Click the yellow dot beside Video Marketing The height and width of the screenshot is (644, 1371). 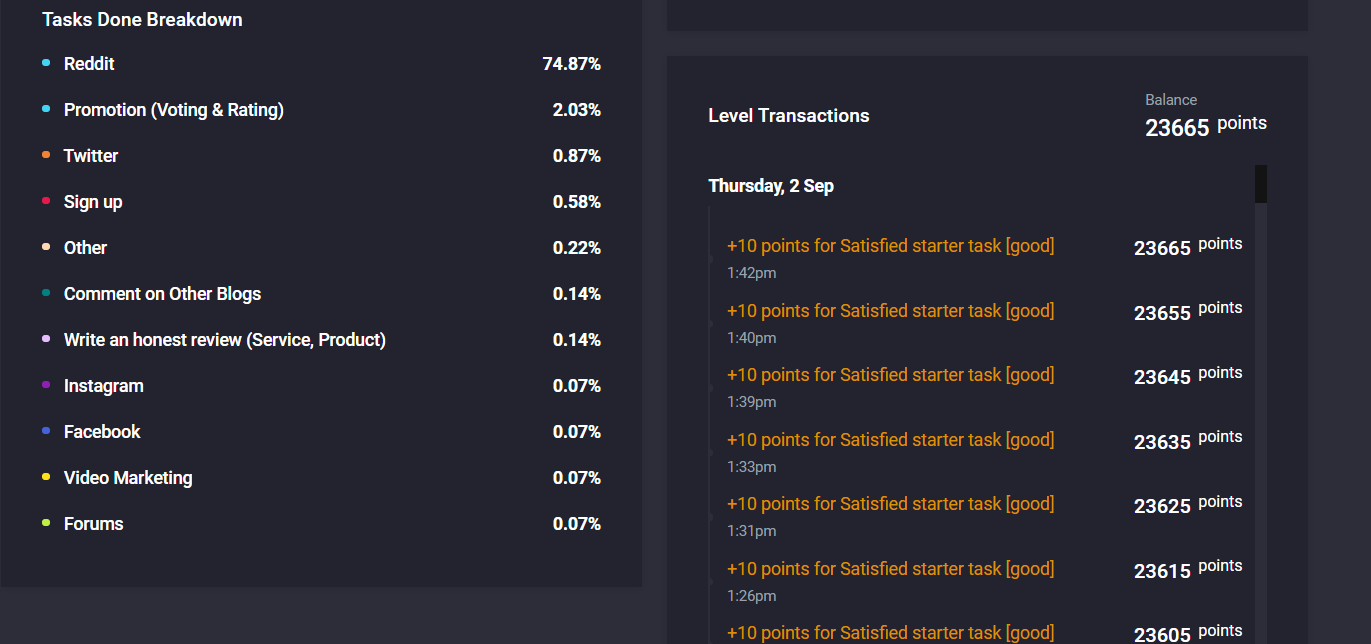[x=46, y=477]
